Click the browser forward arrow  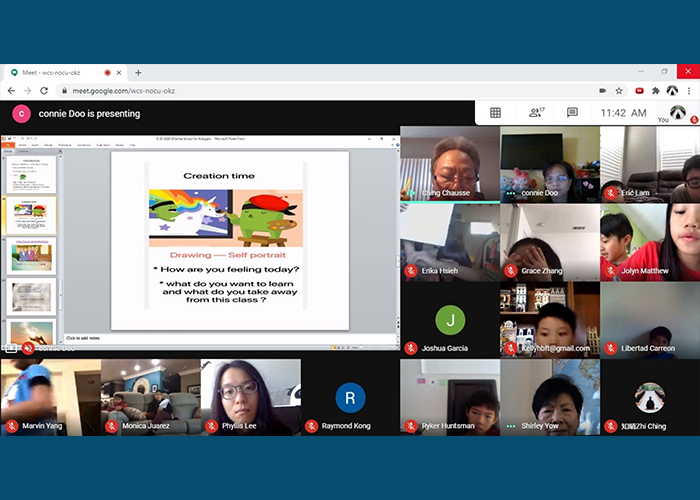[x=28, y=91]
